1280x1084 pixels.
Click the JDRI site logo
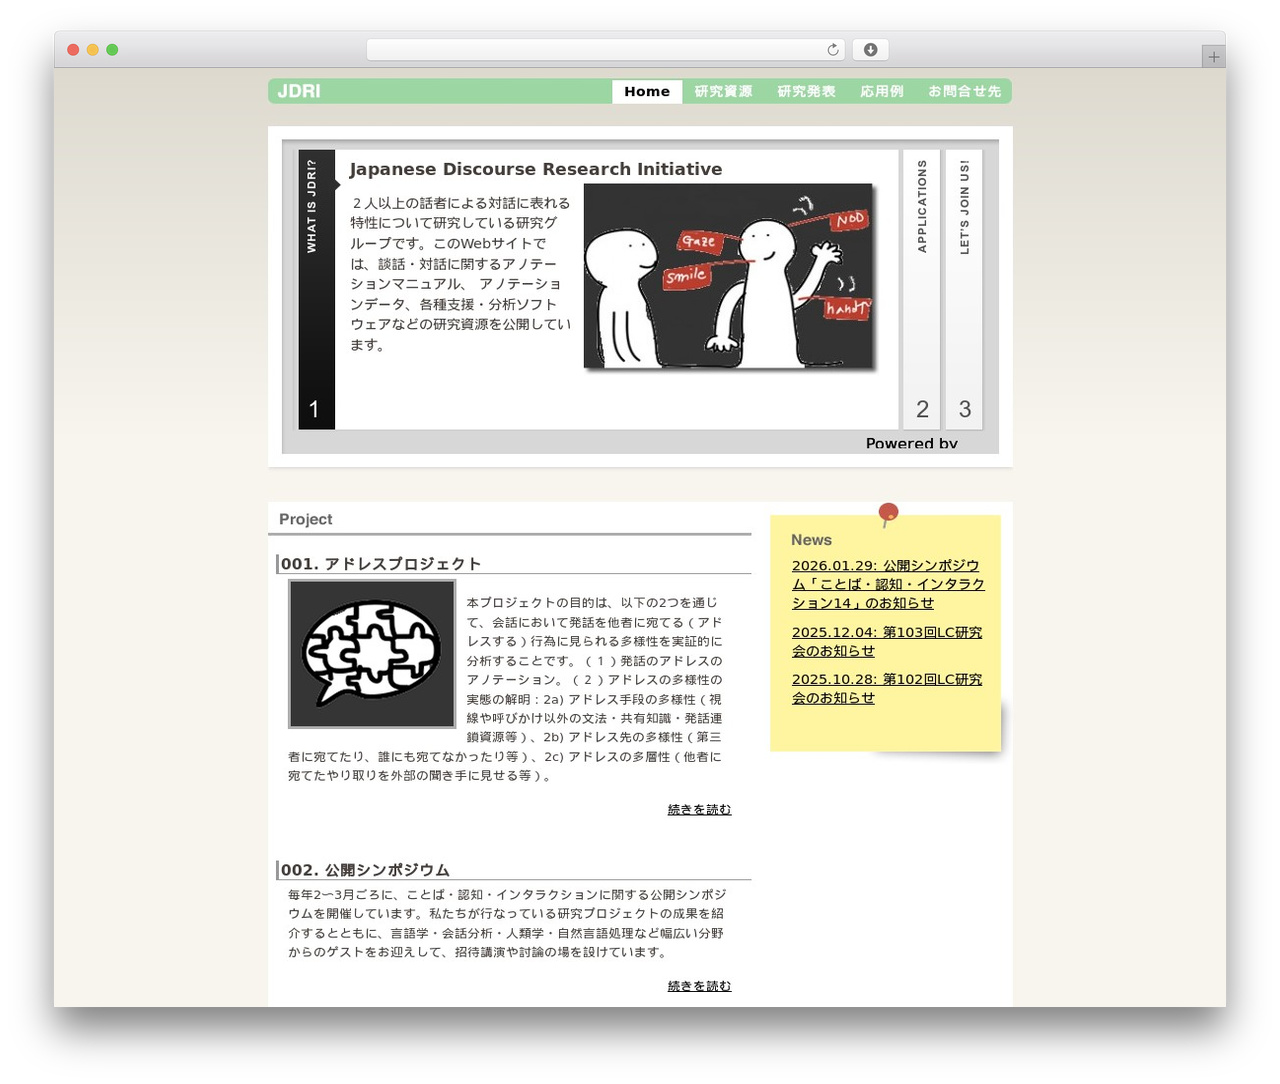[x=299, y=91]
